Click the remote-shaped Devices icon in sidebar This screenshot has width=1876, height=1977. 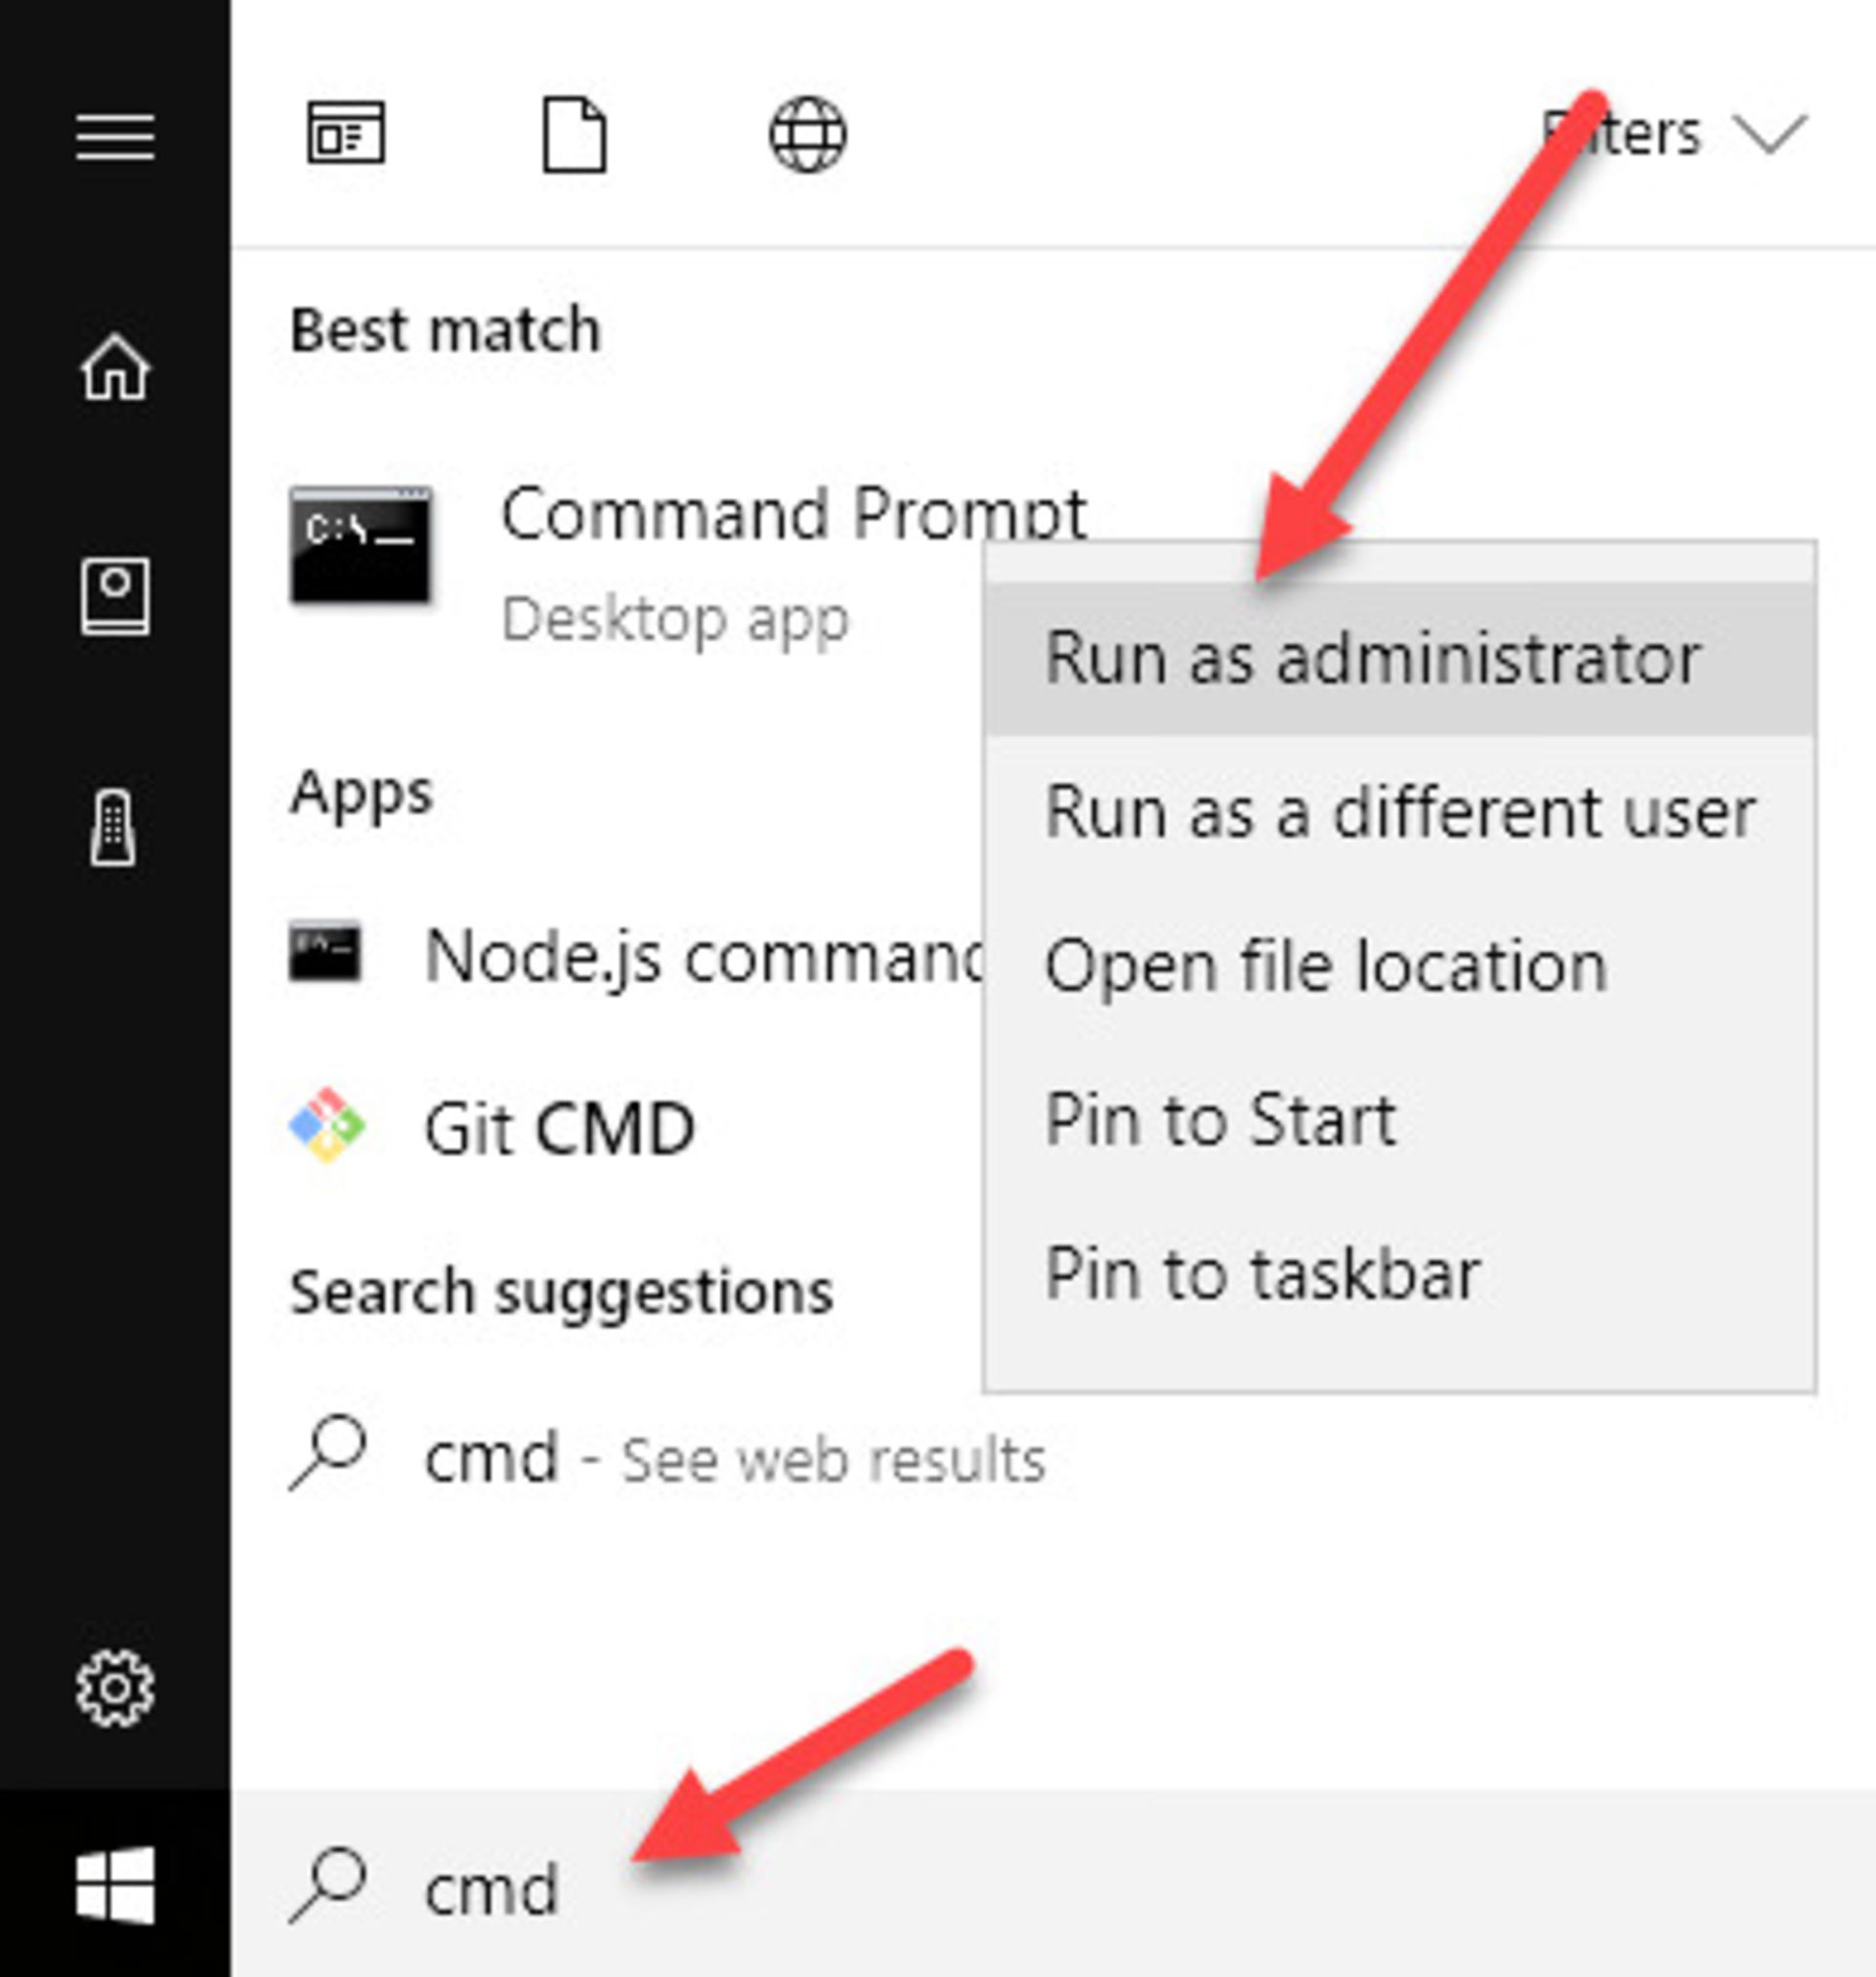(x=114, y=828)
